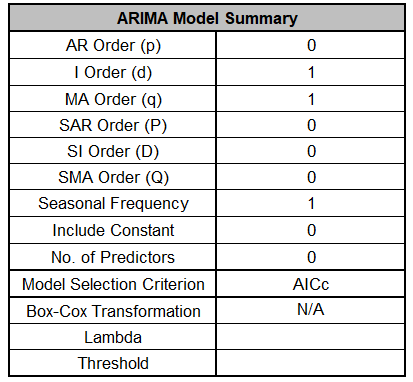
Task: Click the Threshold label cell
Action: [113, 363]
